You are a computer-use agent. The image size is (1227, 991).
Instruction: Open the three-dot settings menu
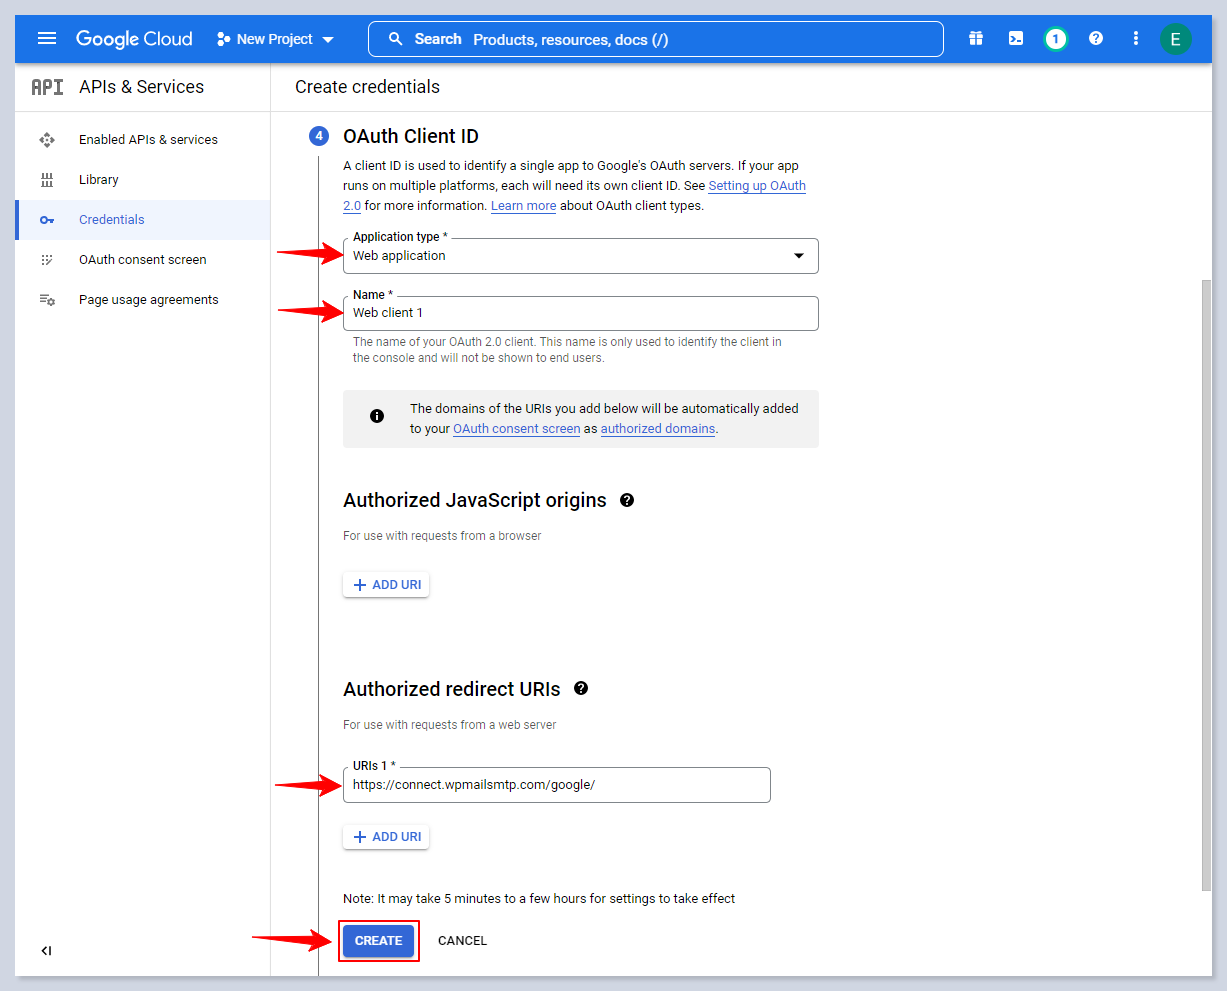pyautogui.click(x=1136, y=39)
